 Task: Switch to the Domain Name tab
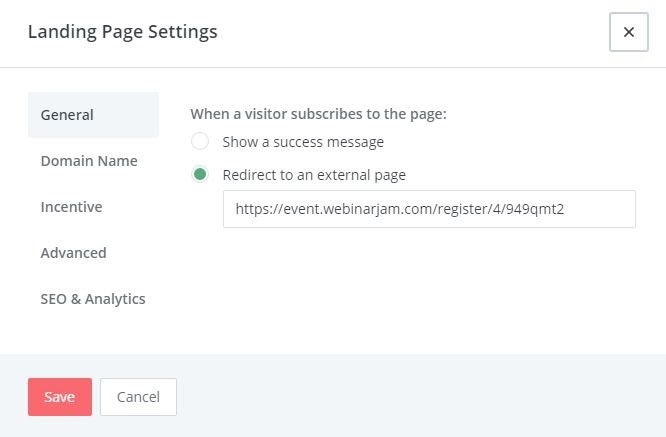(89, 161)
